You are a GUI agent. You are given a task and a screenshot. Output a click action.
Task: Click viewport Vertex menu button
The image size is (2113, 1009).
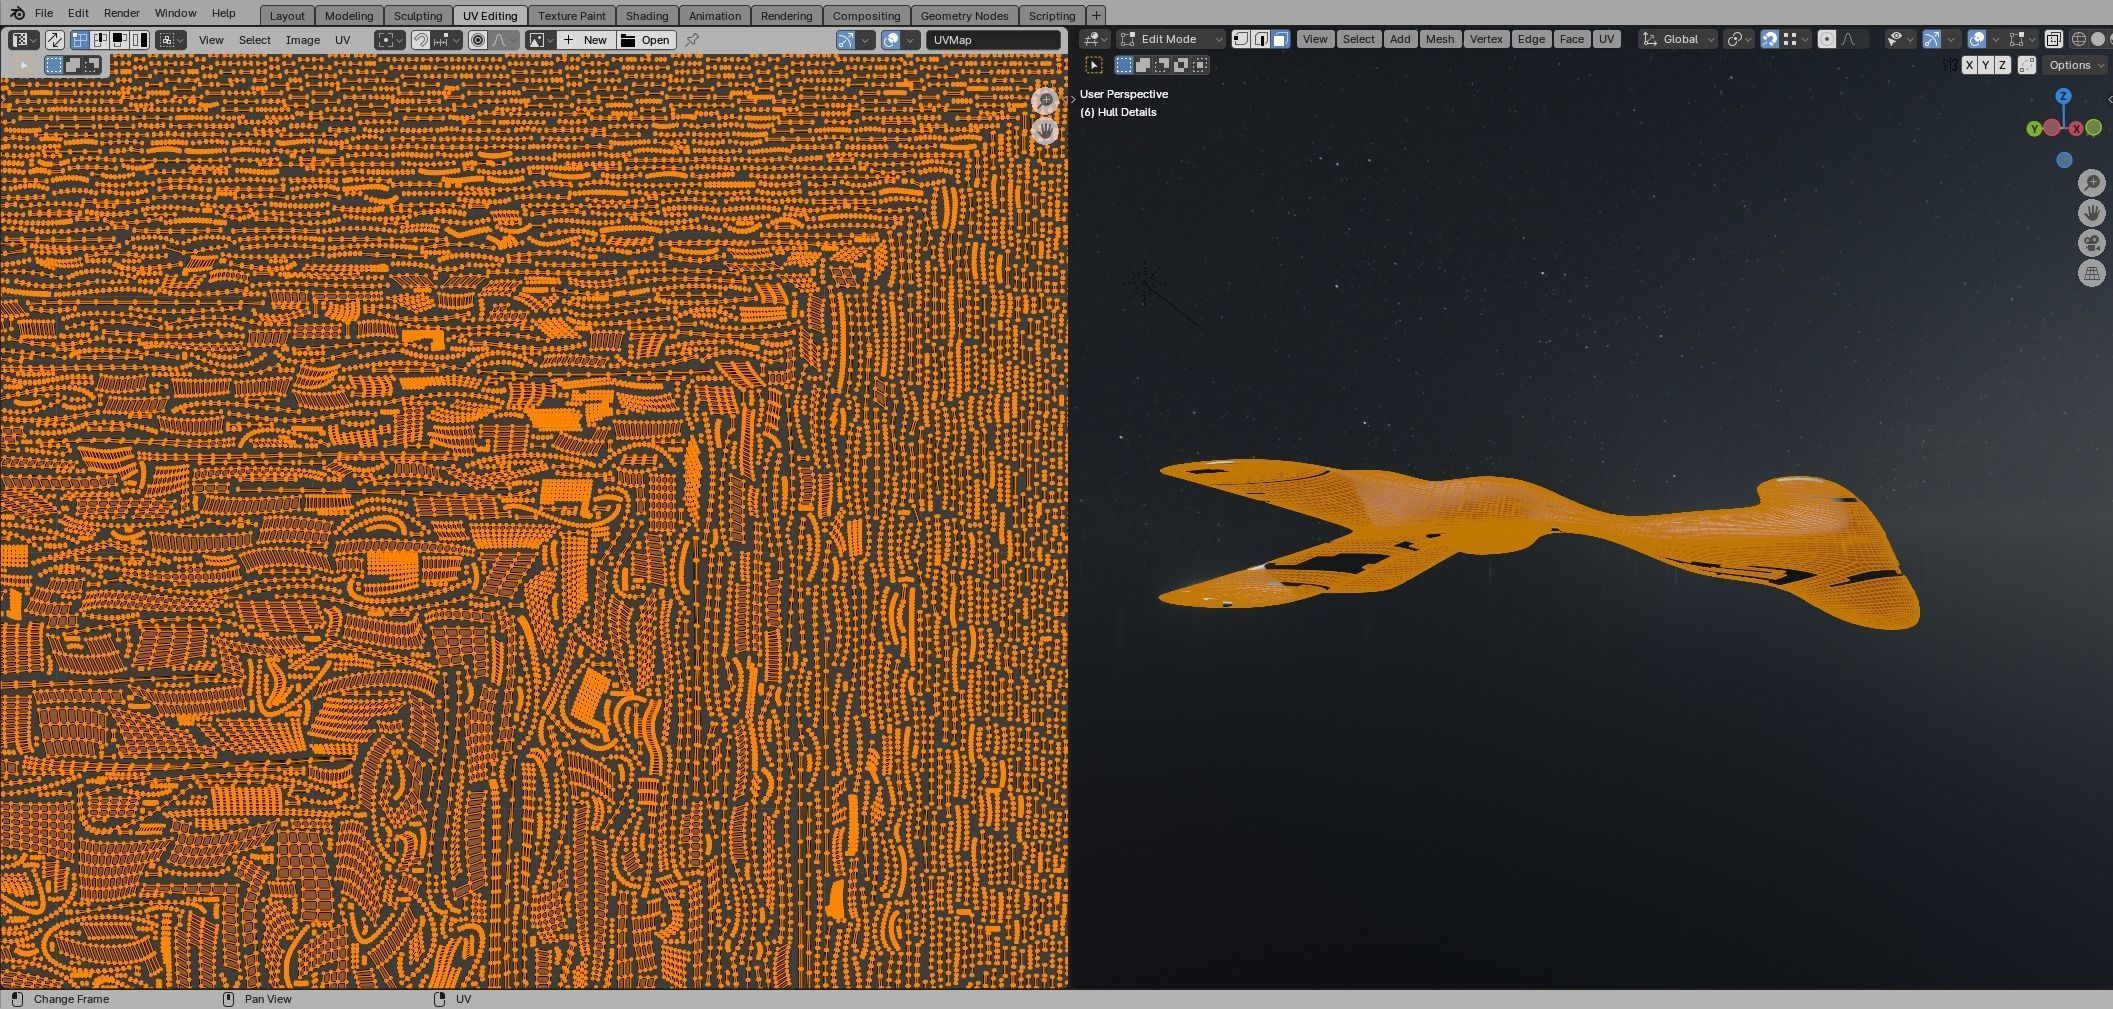[x=1486, y=39]
